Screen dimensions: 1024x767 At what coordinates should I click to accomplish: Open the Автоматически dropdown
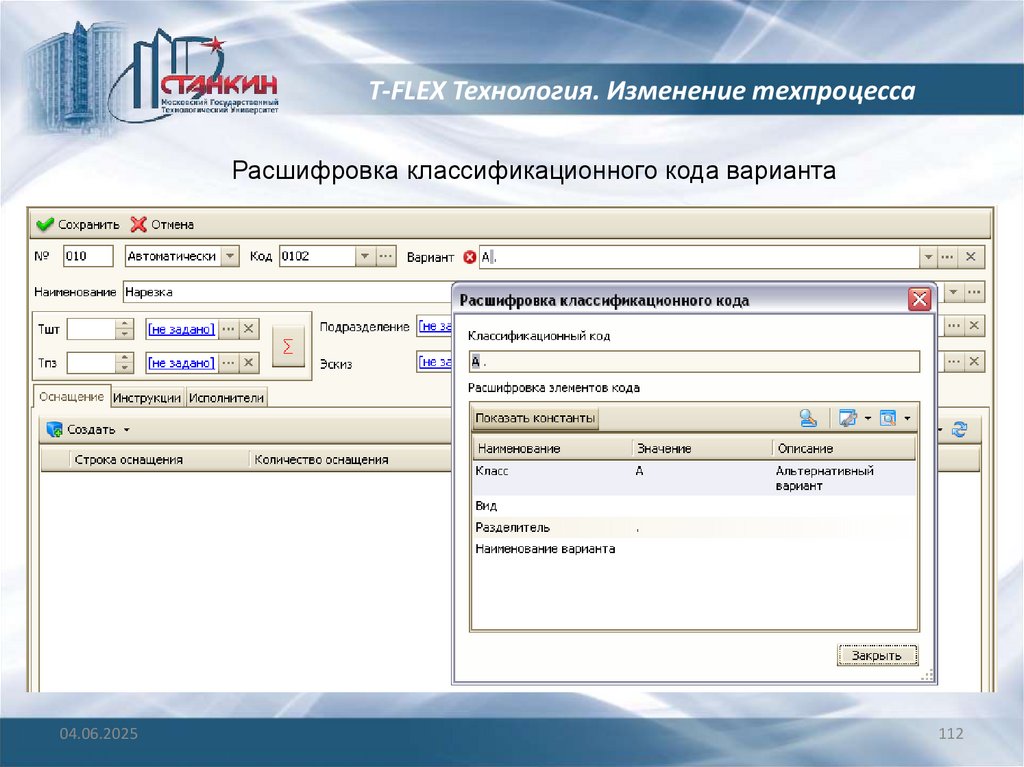click(x=230, y=256)
